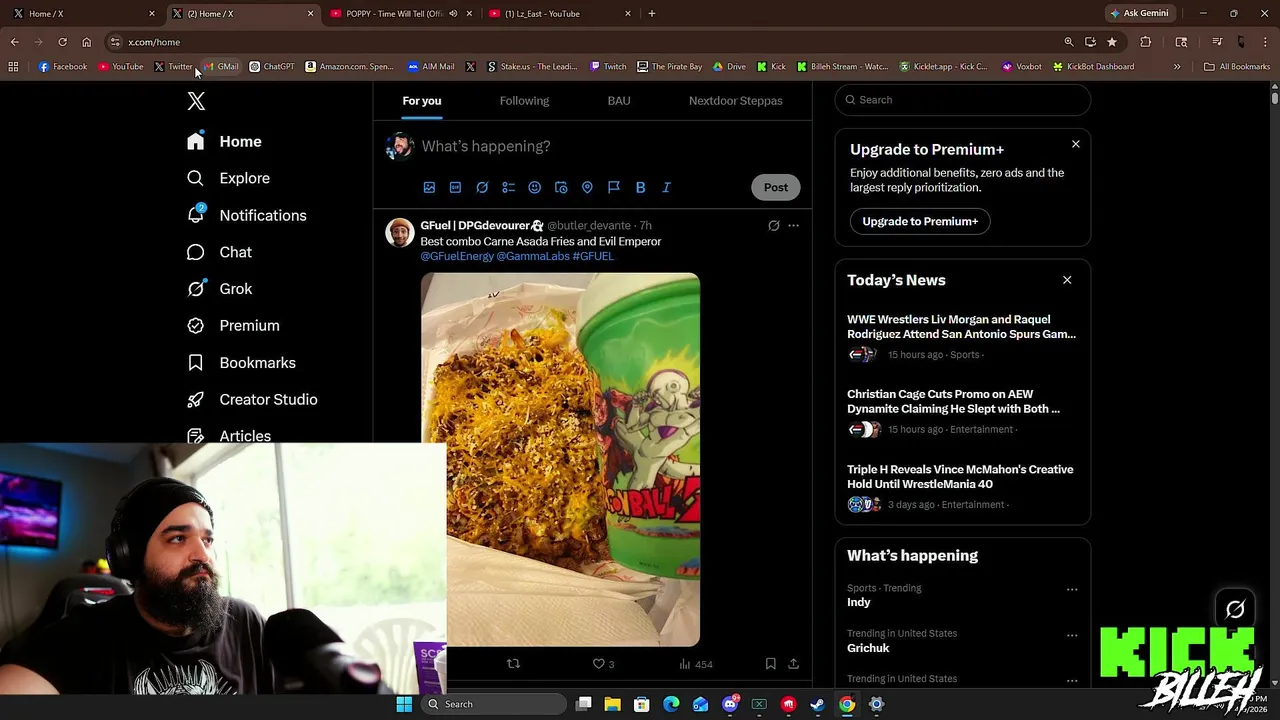Add a GIF to the post
1280x720 pixels.
coord(455,187)
